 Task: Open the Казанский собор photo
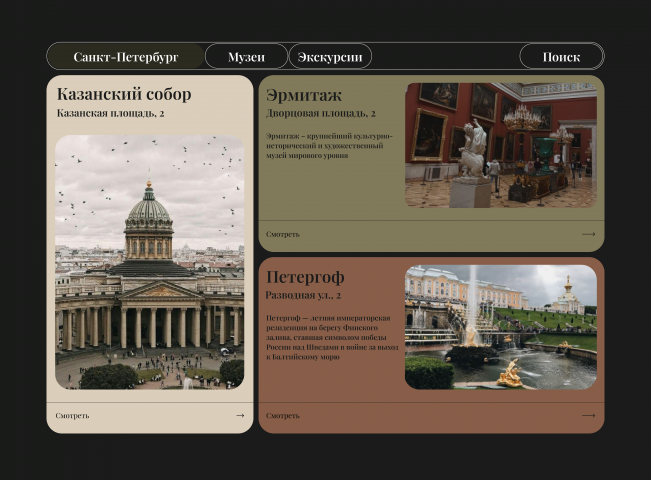click(x=149, y=262)
